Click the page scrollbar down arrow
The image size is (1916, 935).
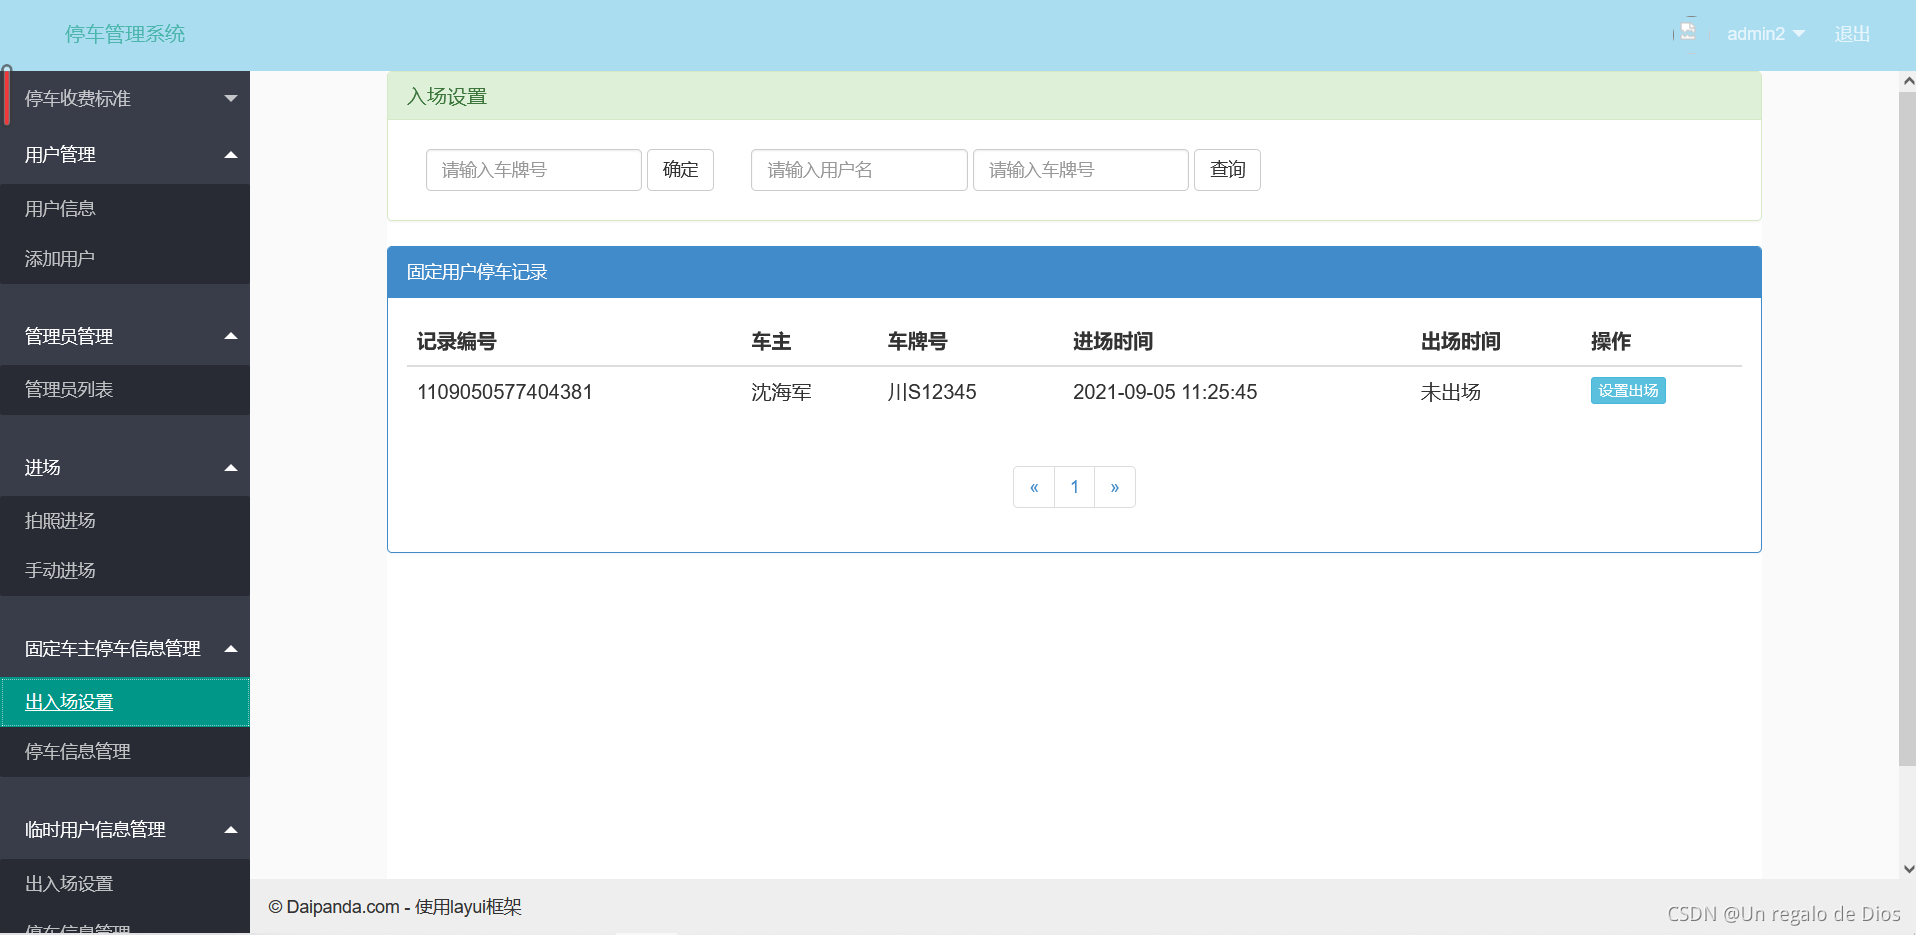[1908, 870]
